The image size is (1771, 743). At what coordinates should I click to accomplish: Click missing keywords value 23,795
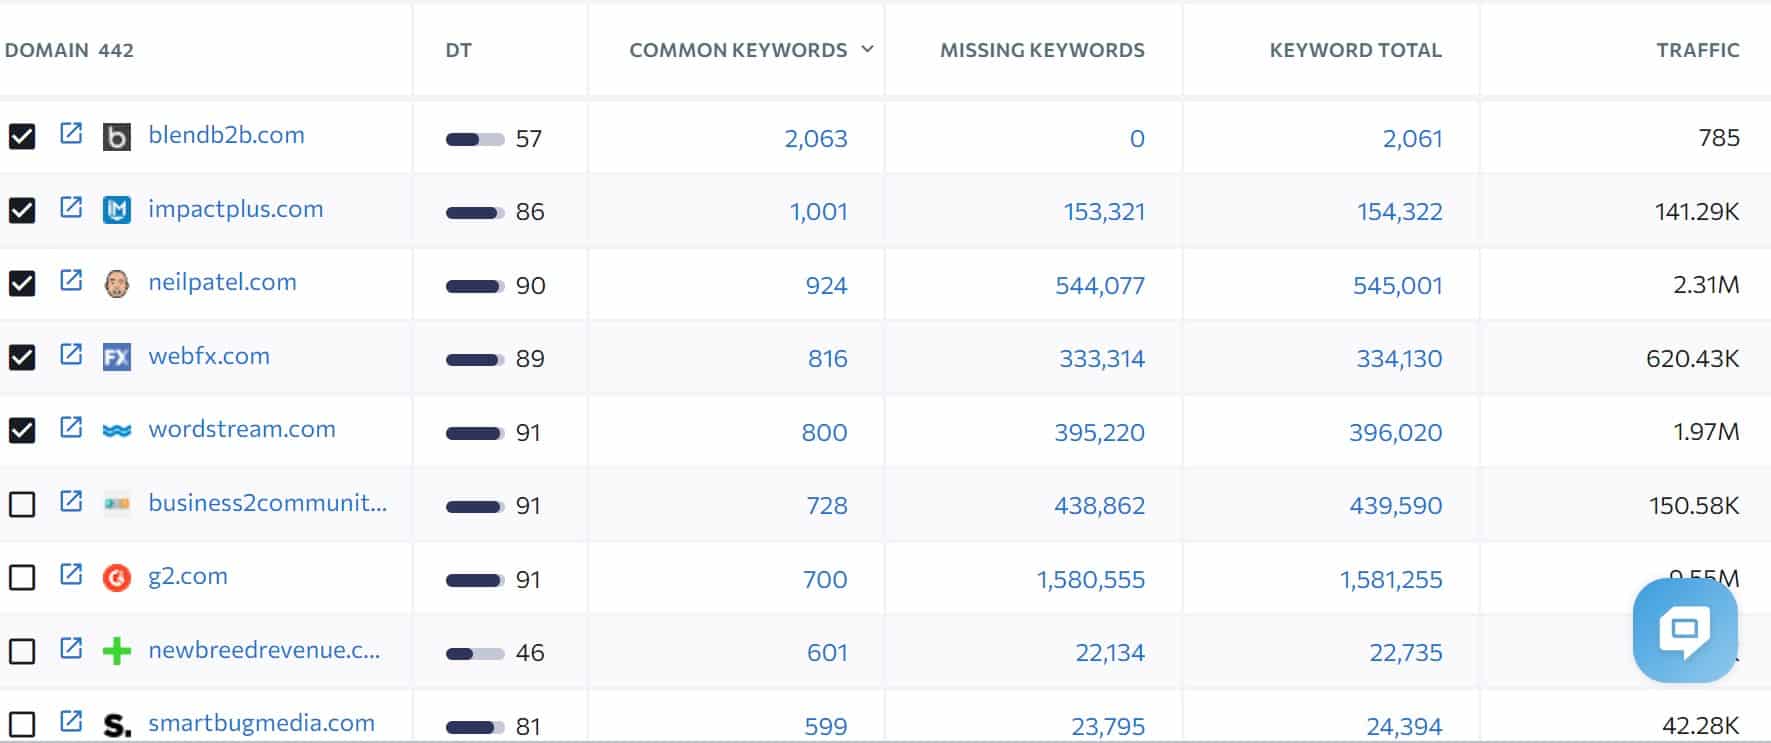coord(1108,727)
